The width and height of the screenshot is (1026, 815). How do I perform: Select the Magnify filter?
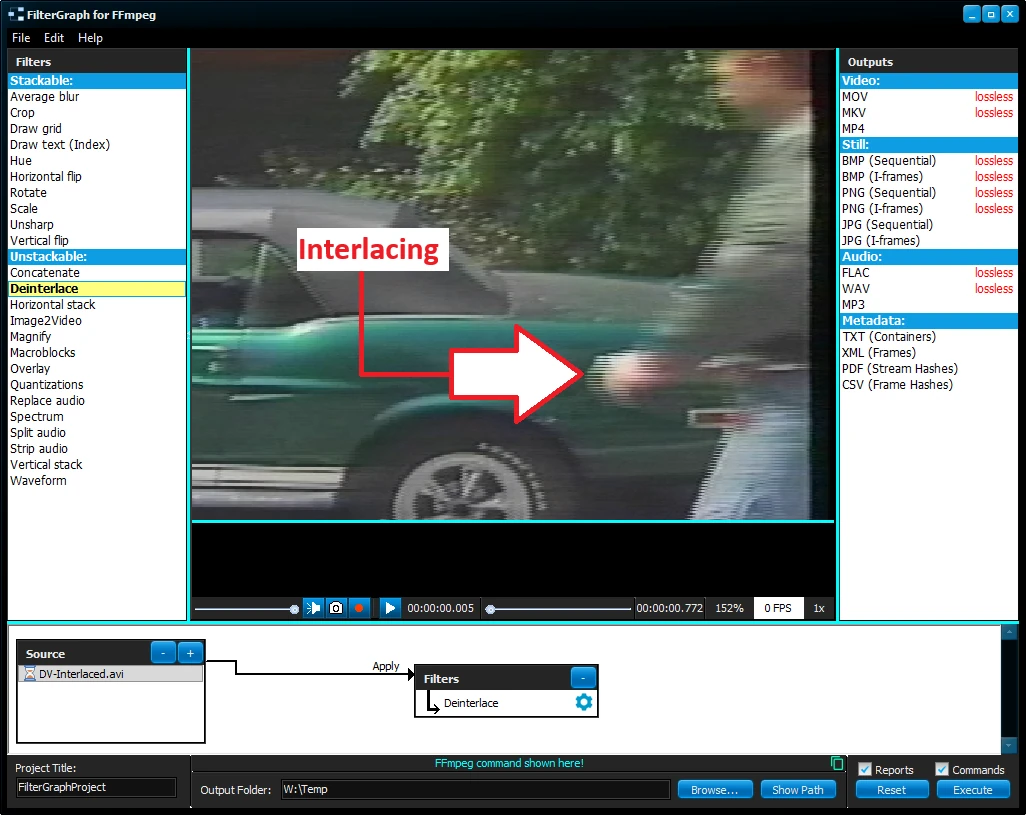(97, 337)
